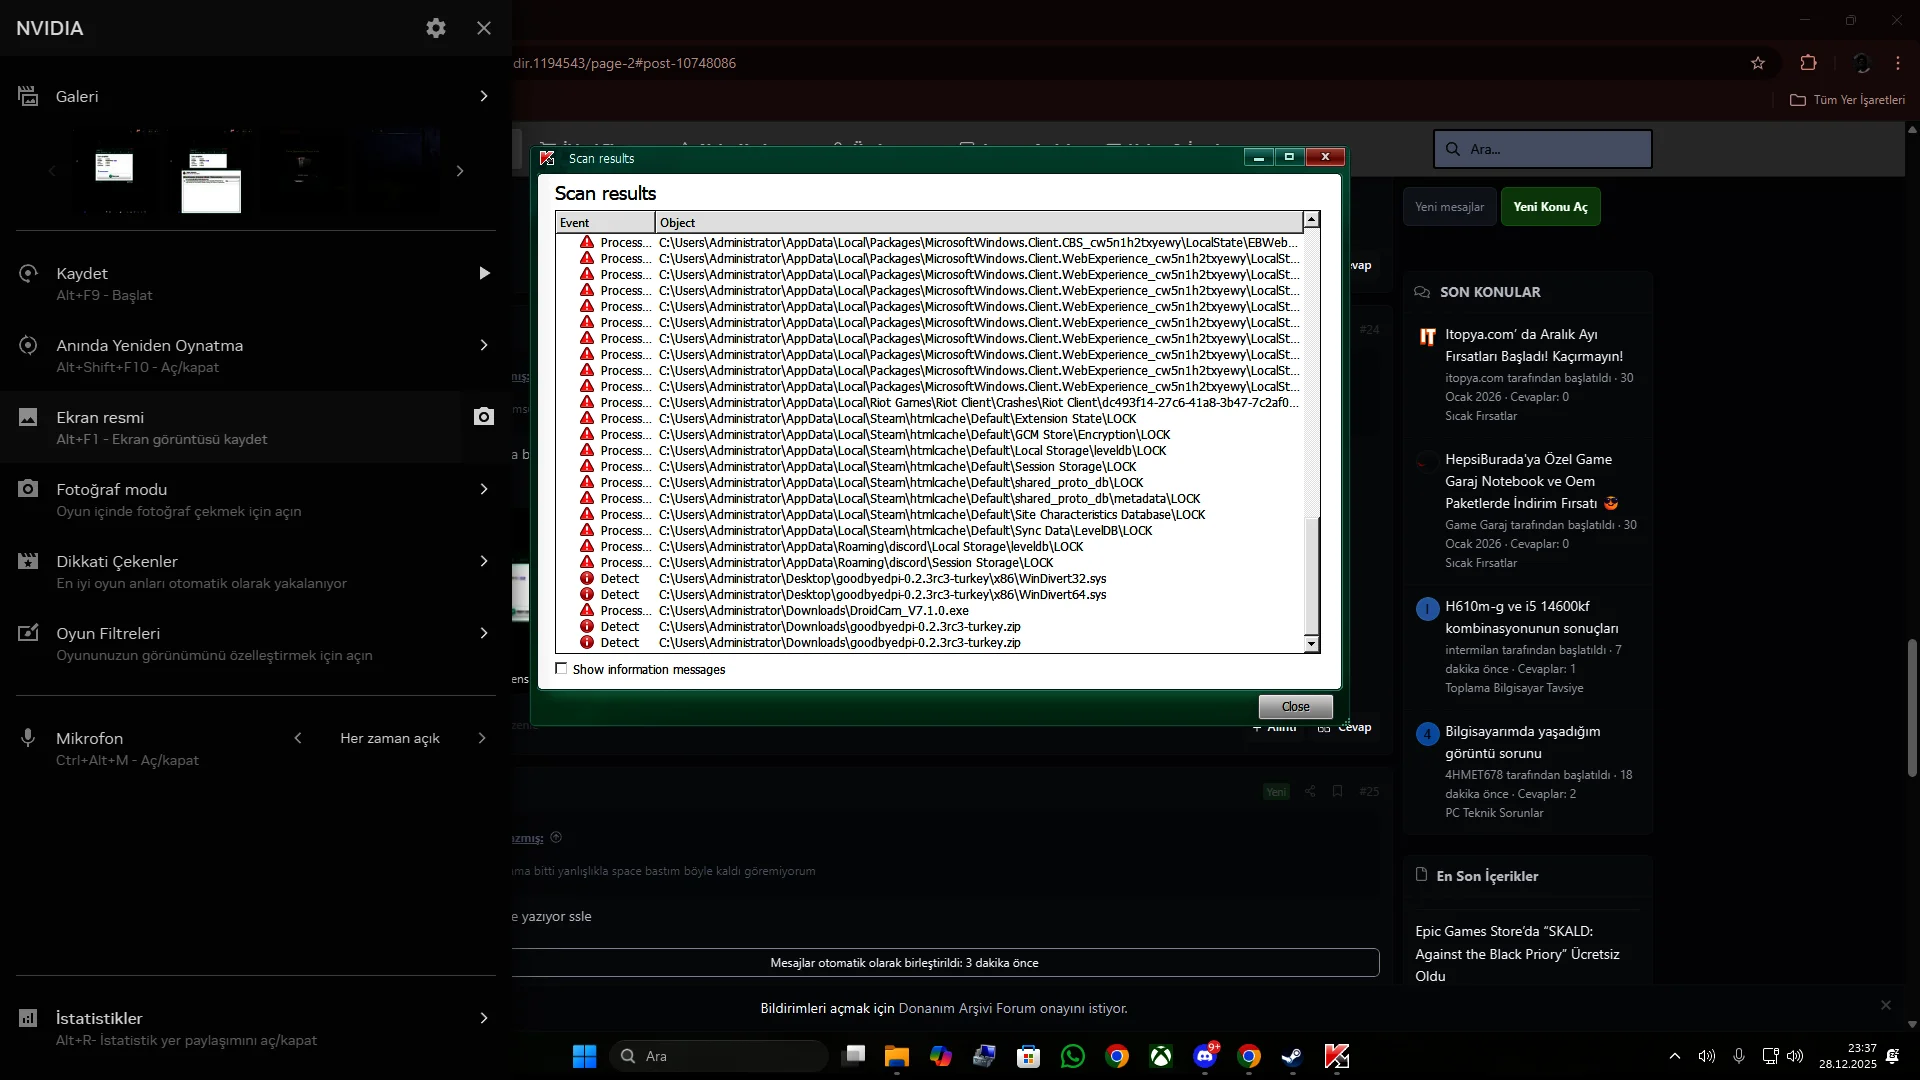1920x1080 pixels.
Task: Click scan results vertical scrollbar thumb
Action: [x=1312, y=575]
